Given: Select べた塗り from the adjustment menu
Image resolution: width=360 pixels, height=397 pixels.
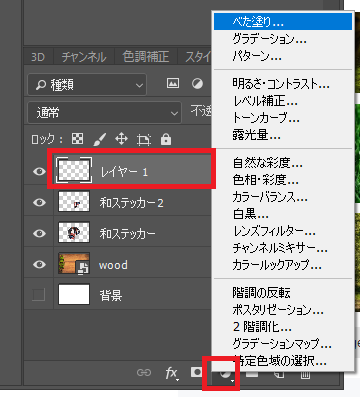Looking at the screenshot, I should [x=283, y=22].
